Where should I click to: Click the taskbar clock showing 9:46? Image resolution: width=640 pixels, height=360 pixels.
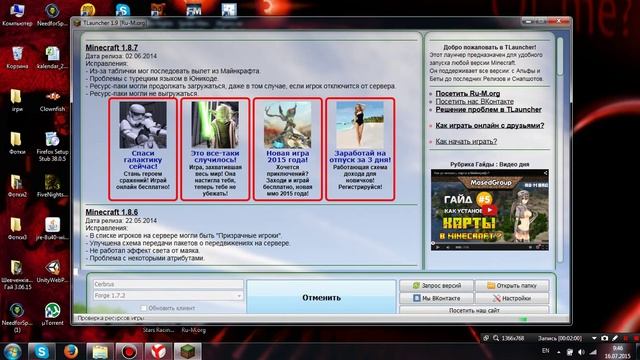click(x=618, y=352)
